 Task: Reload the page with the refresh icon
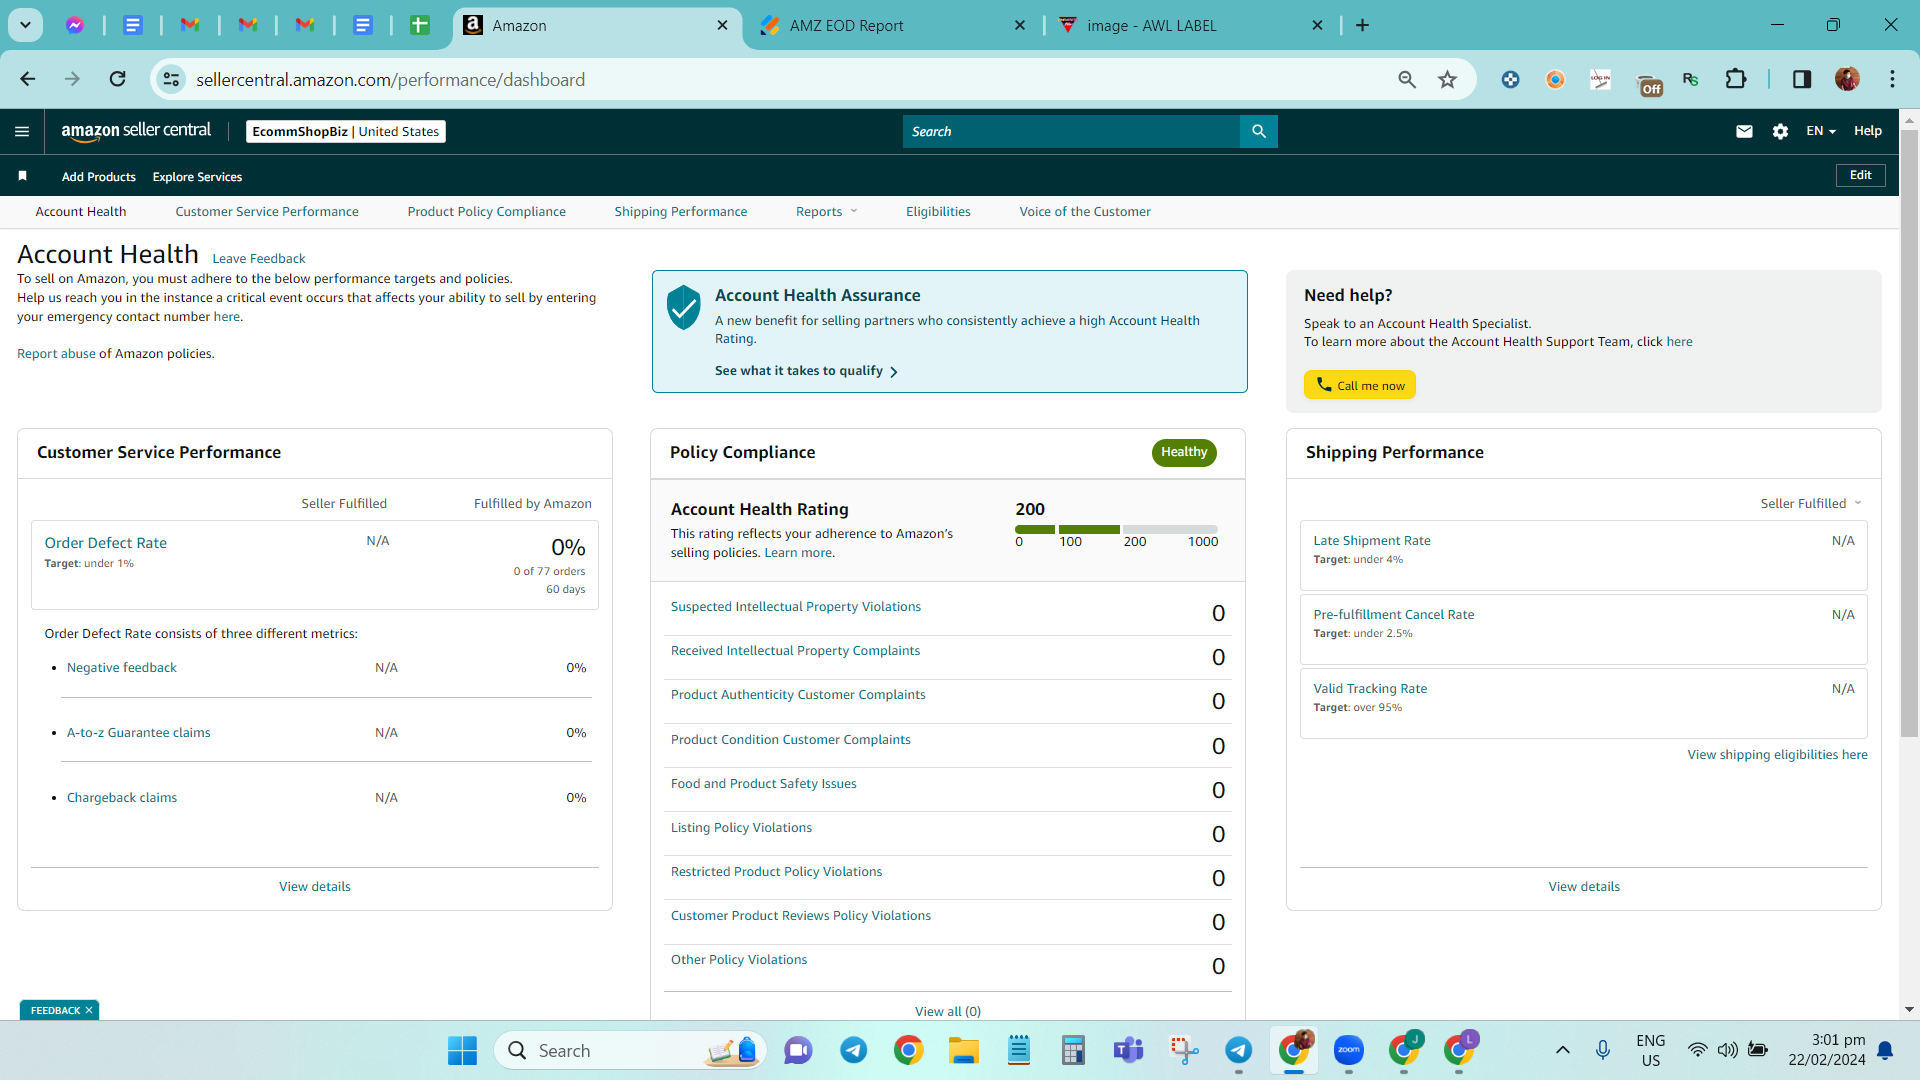tap(117, 79)
